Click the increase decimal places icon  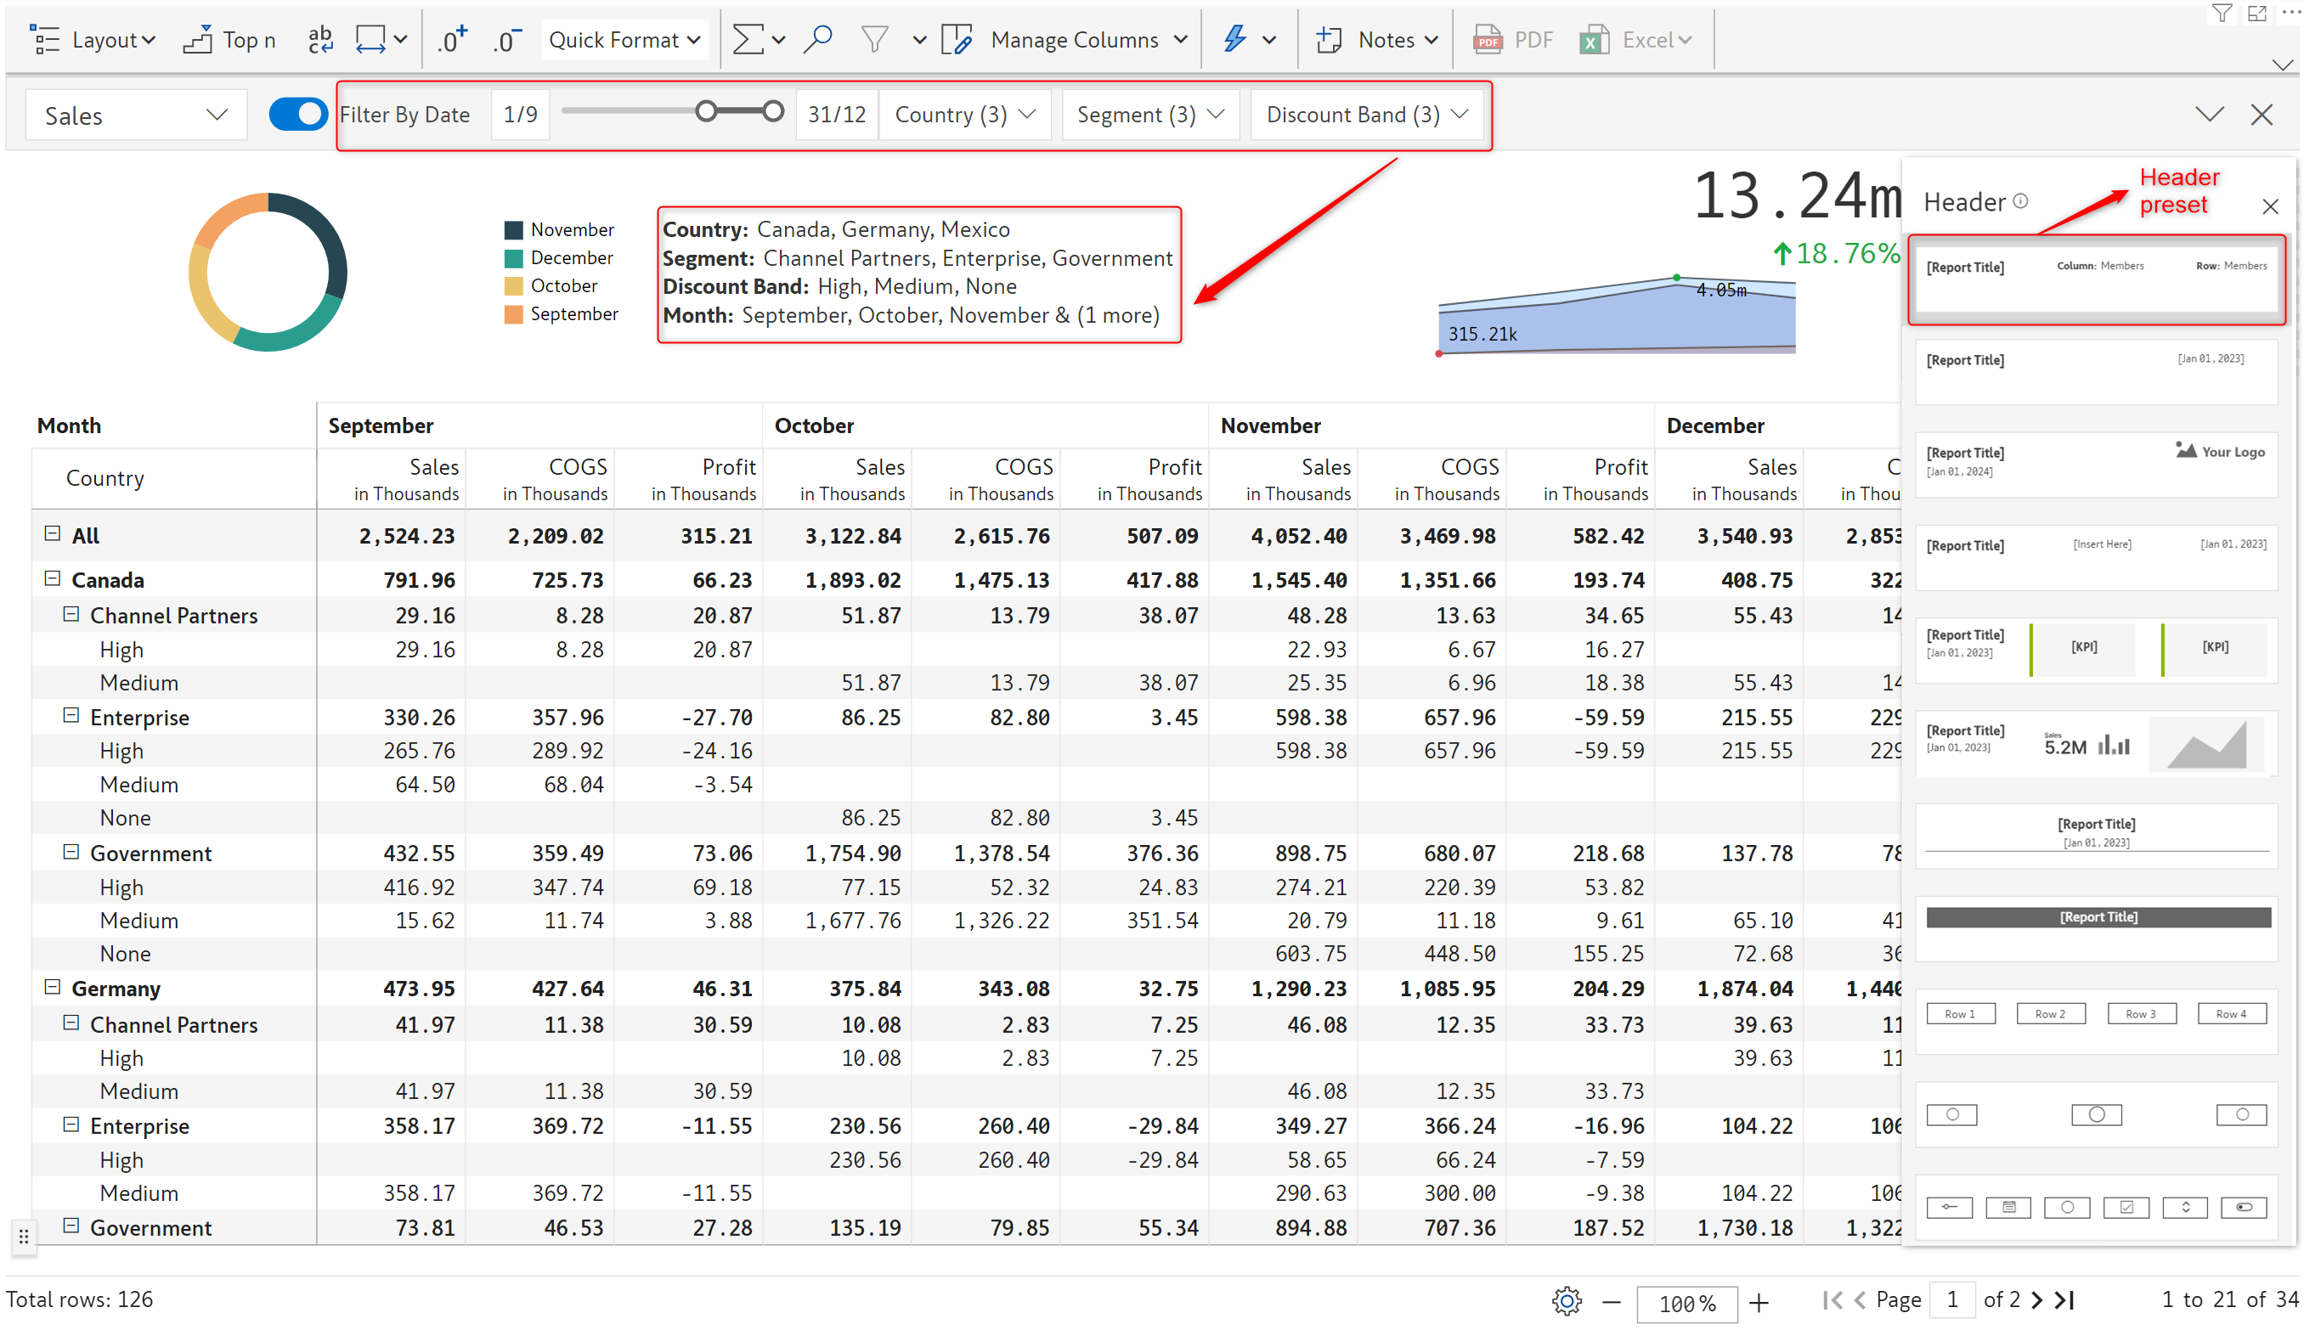[x=452, y=40]
